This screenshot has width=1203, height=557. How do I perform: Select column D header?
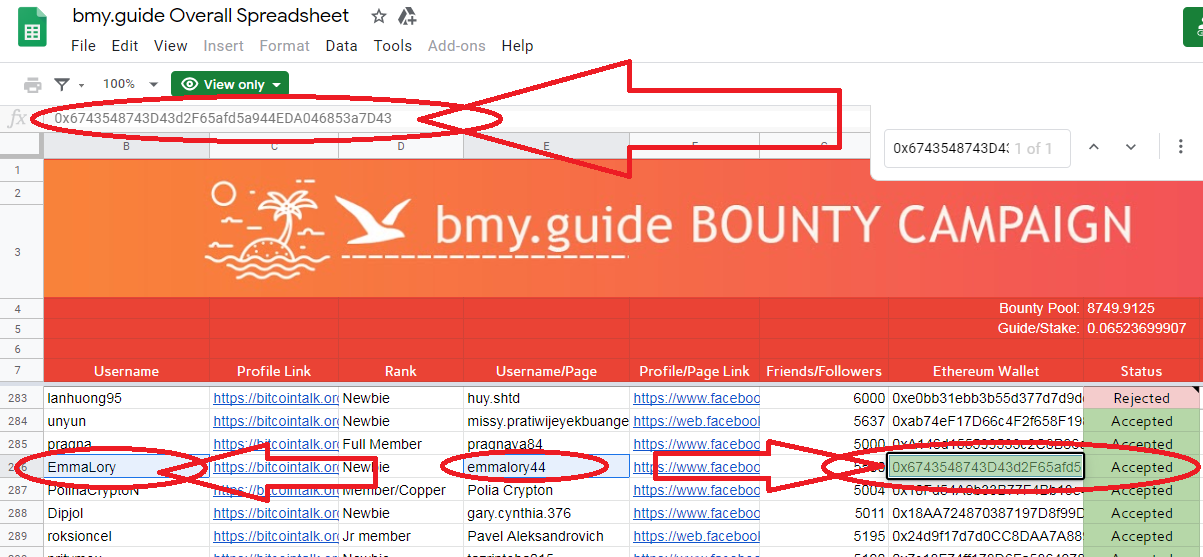(x=401, y=147)
